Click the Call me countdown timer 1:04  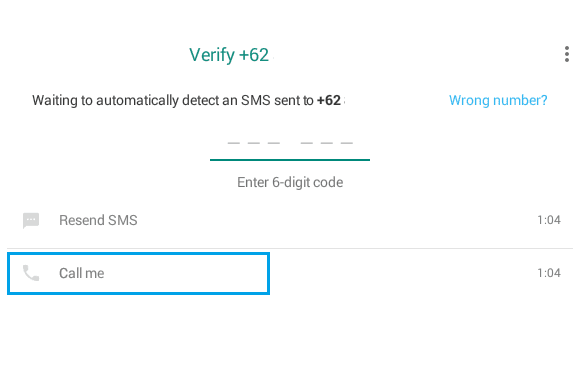click(x=549, y=273)
